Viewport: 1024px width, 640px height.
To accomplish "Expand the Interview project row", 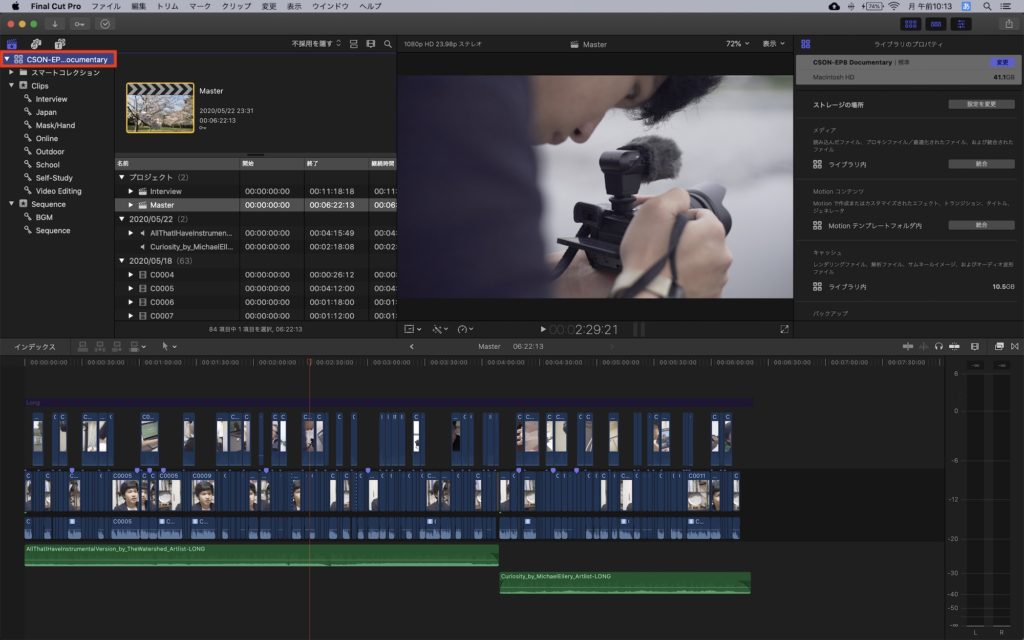I will 131,191.
